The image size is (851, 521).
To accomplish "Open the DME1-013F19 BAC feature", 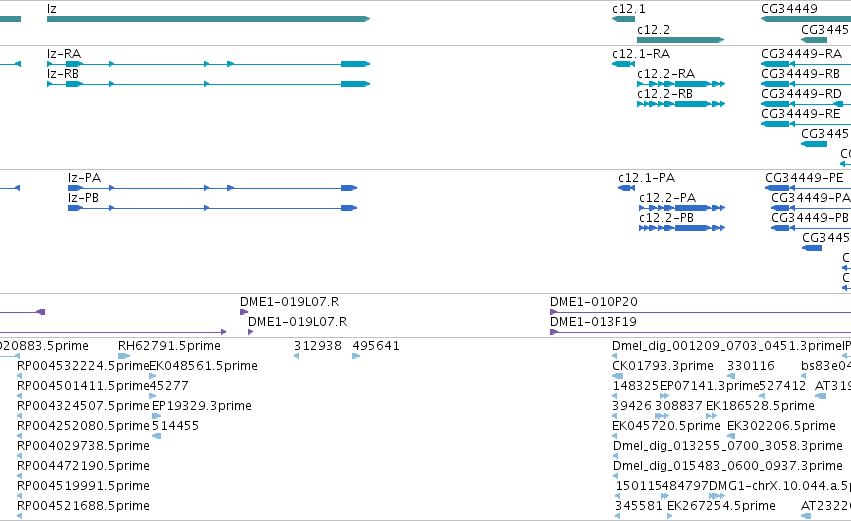I will point(700,332).
